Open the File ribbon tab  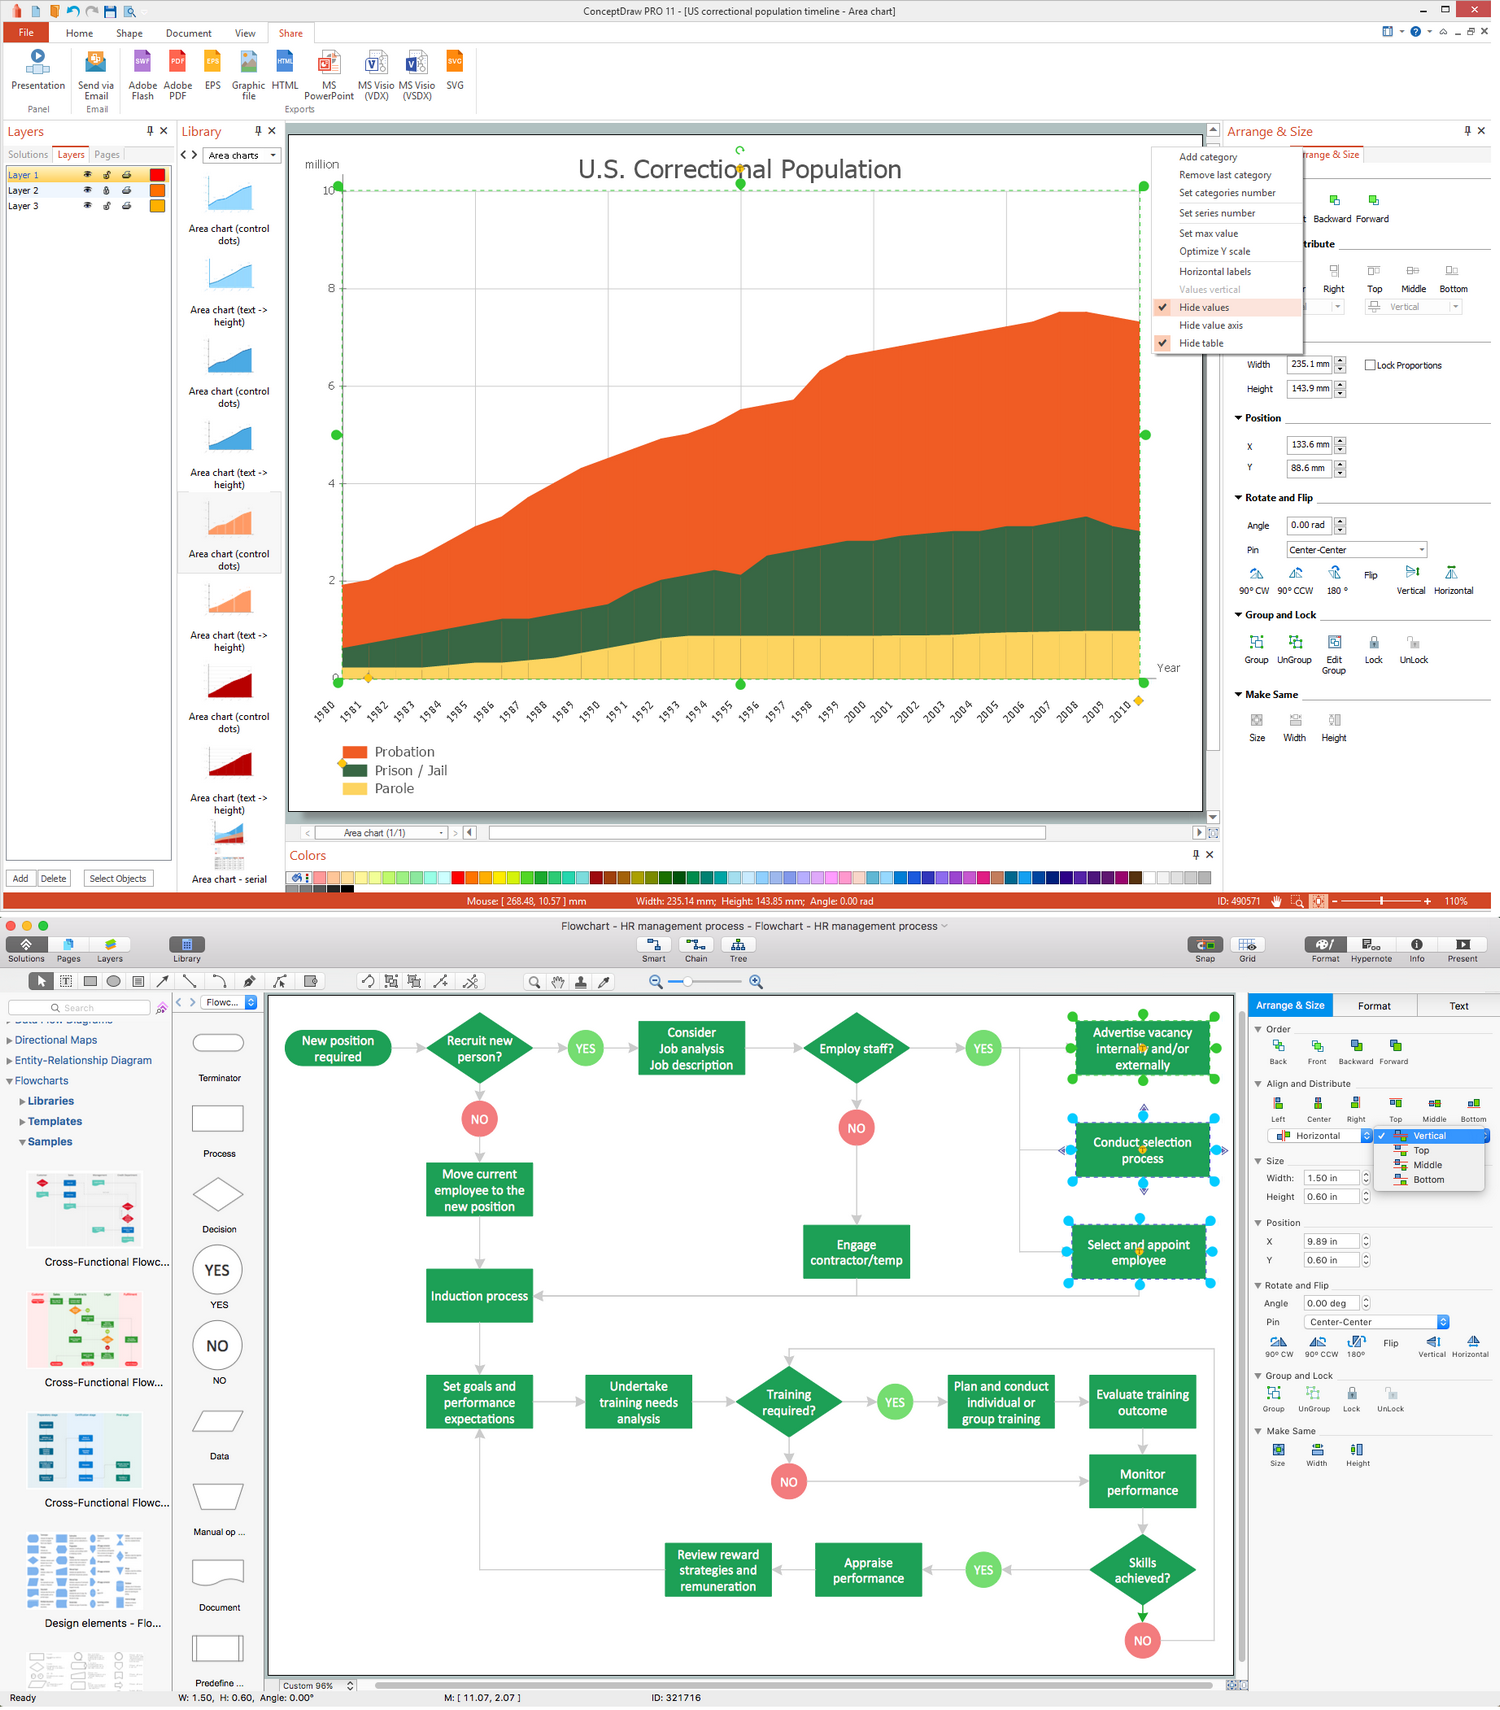point(26,33)
